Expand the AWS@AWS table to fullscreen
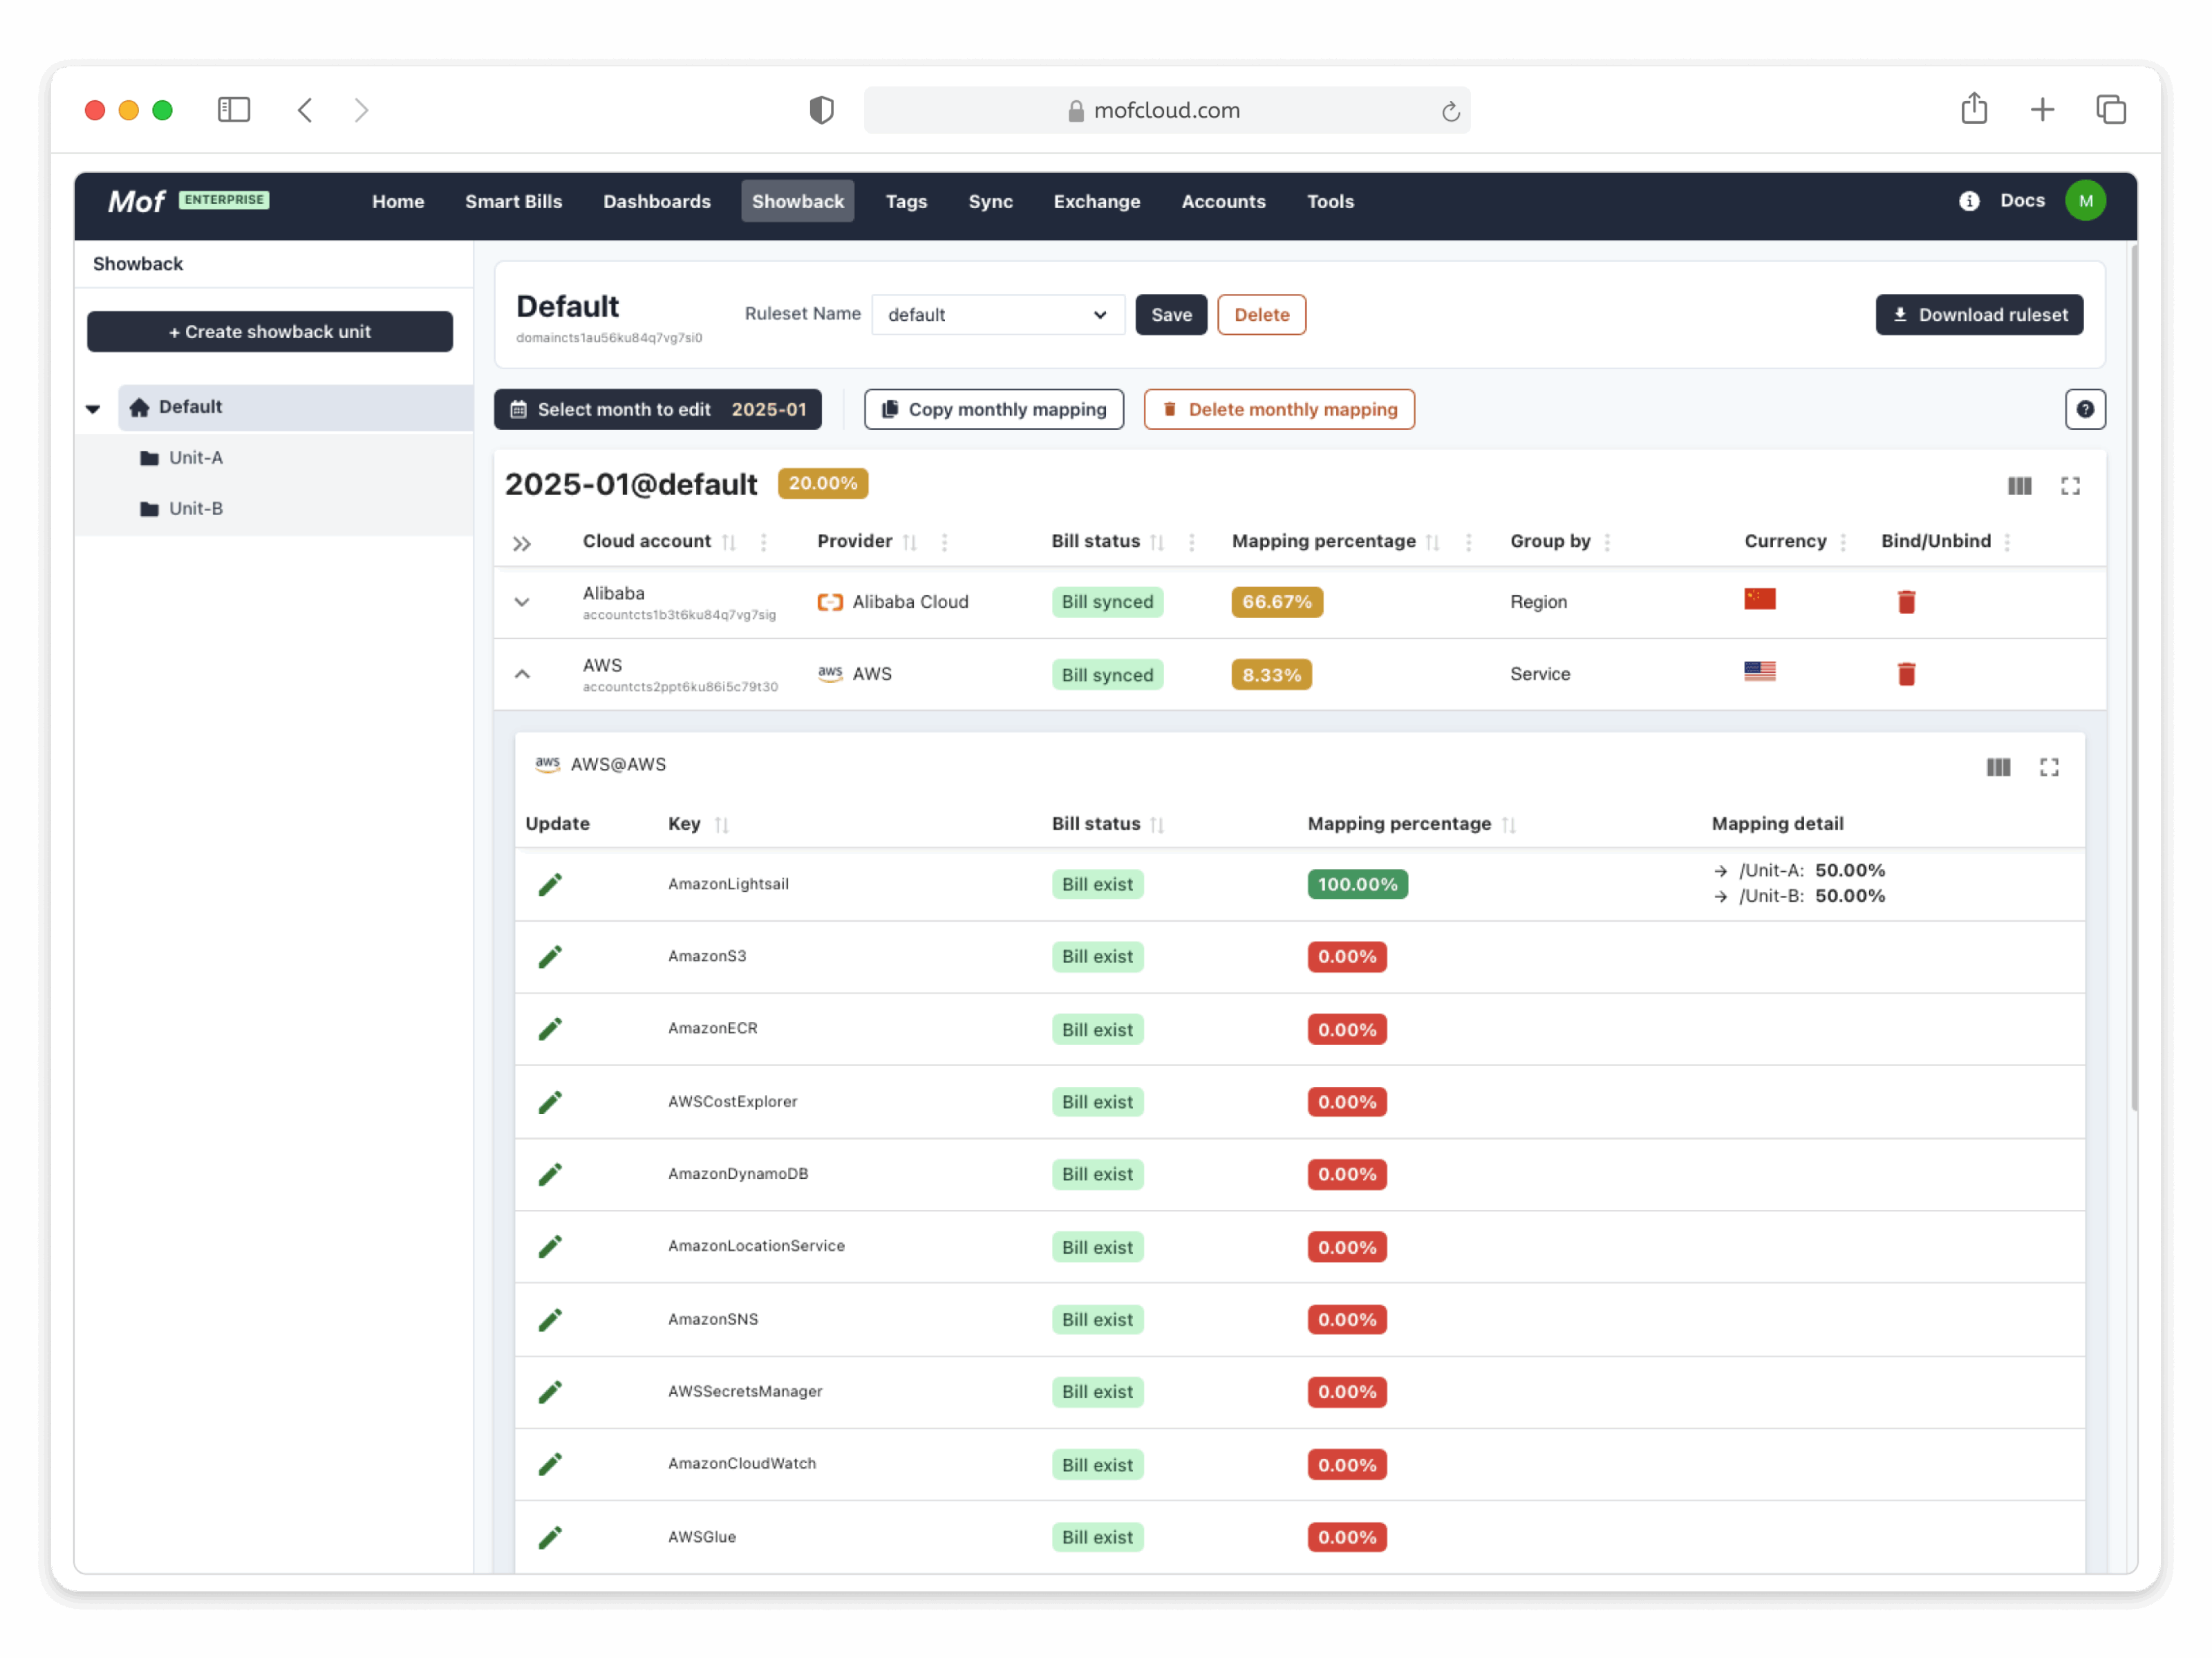This screenshot has height=1658, width=2212. (x=2049, y=767)
